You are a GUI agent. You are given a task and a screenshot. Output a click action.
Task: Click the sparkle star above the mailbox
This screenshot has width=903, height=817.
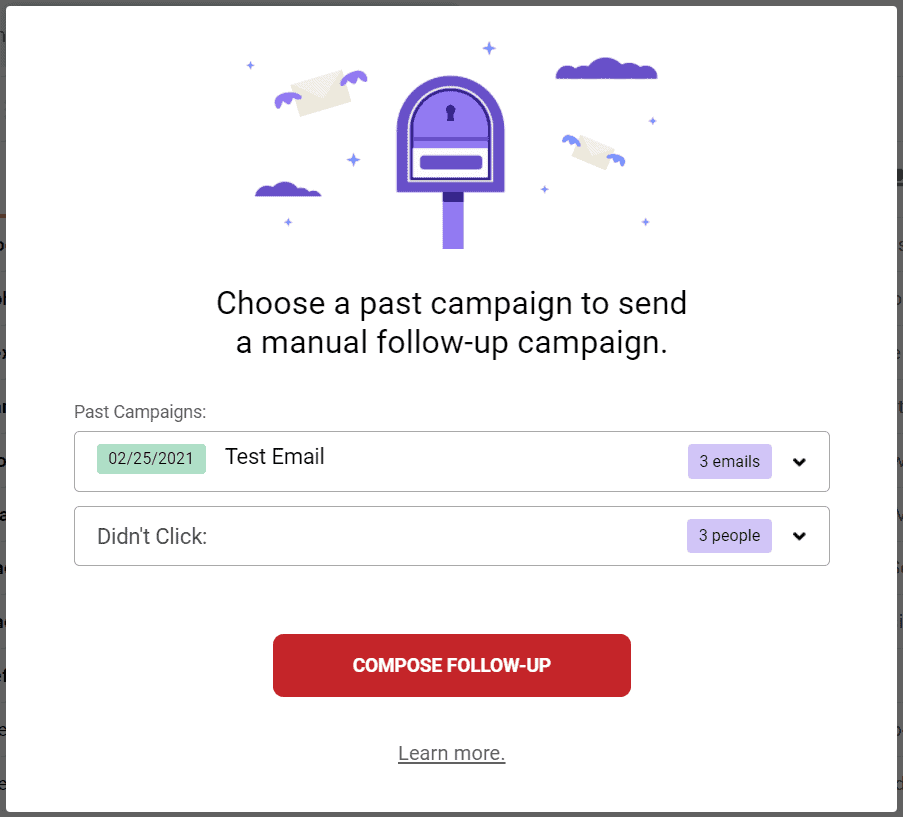(x=489, y=48)
